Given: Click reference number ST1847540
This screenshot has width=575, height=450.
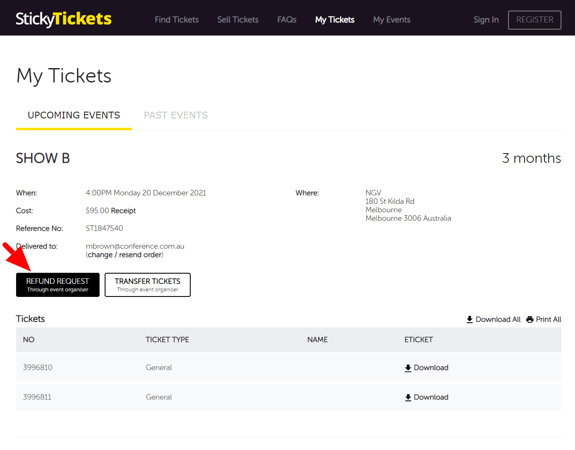Looking at the screenshot, I should [104, 228].
